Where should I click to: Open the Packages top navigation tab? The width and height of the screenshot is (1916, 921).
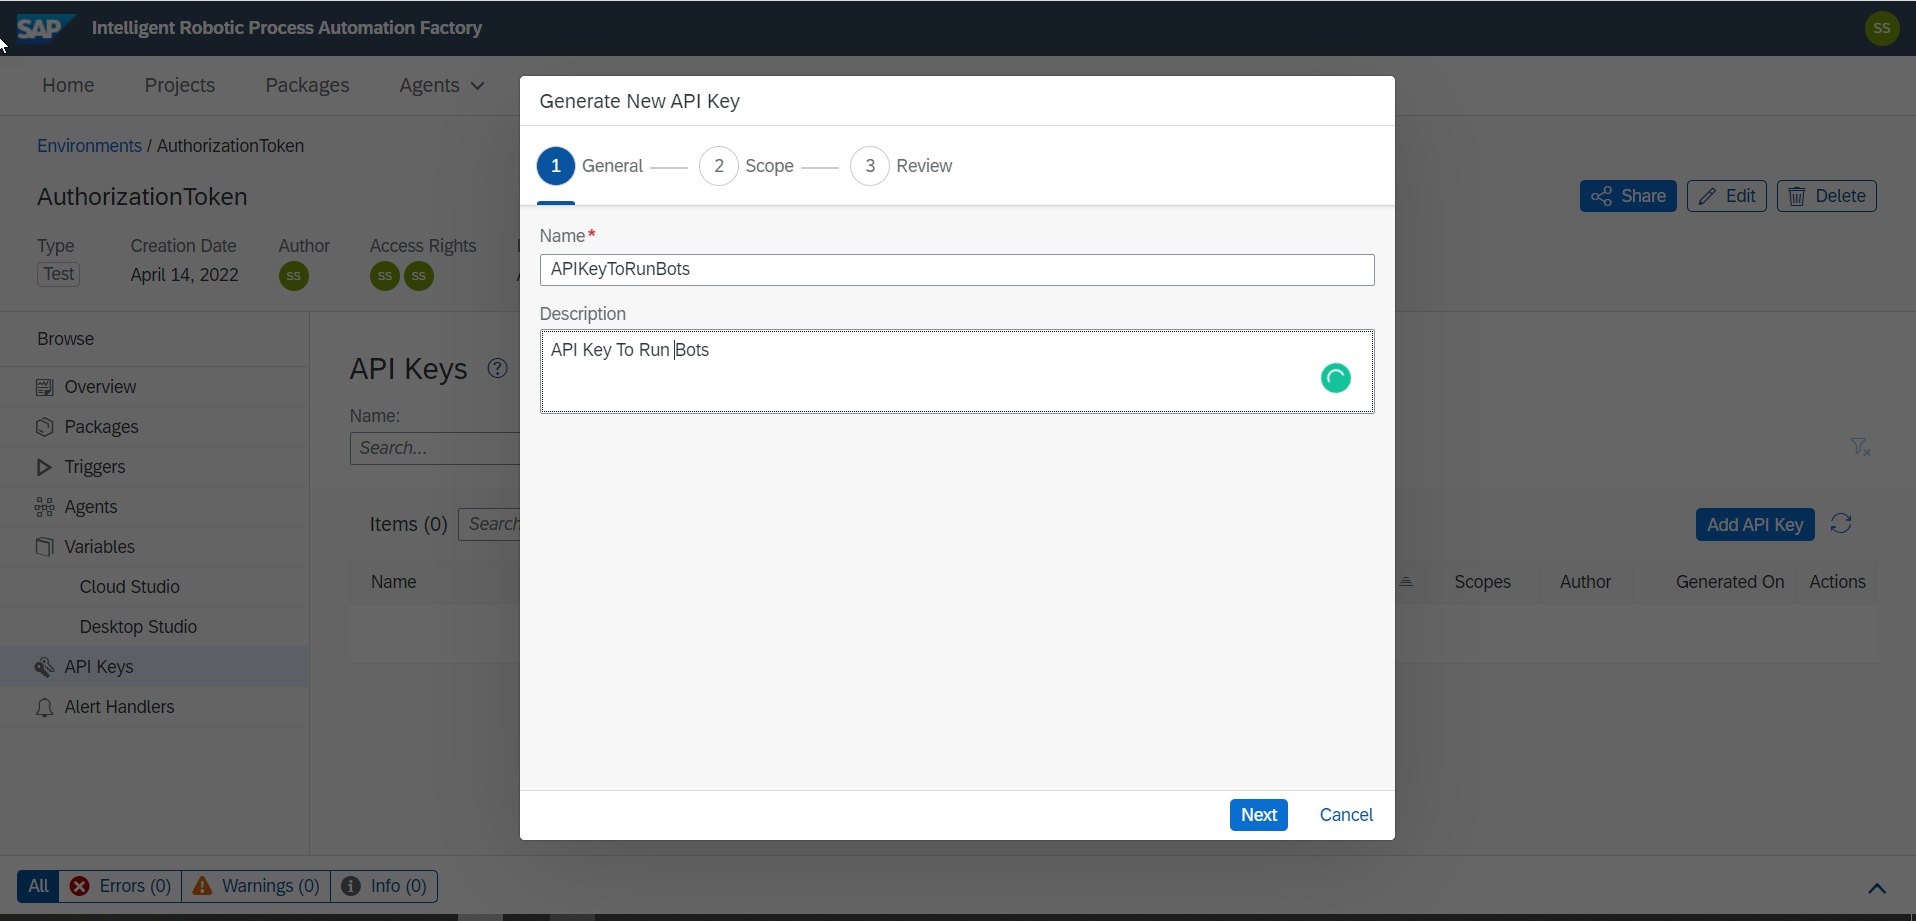pos(307,85)
